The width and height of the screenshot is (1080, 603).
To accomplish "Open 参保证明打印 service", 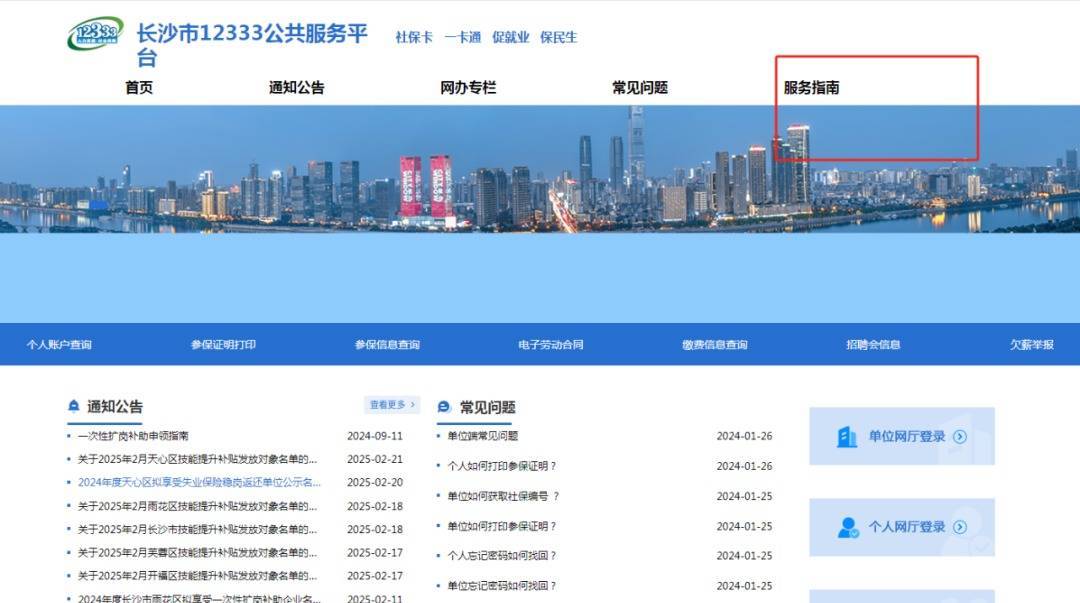I will tap(223, 345).
